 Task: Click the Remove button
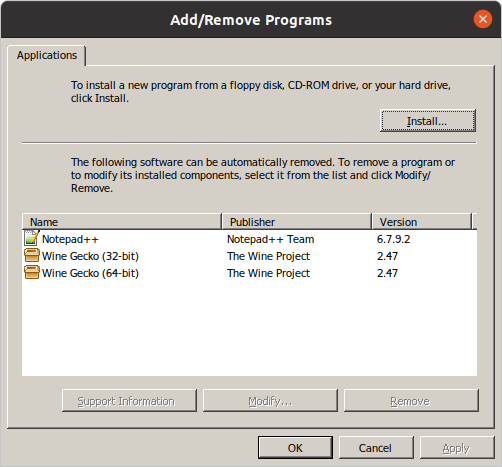(411, 401)
